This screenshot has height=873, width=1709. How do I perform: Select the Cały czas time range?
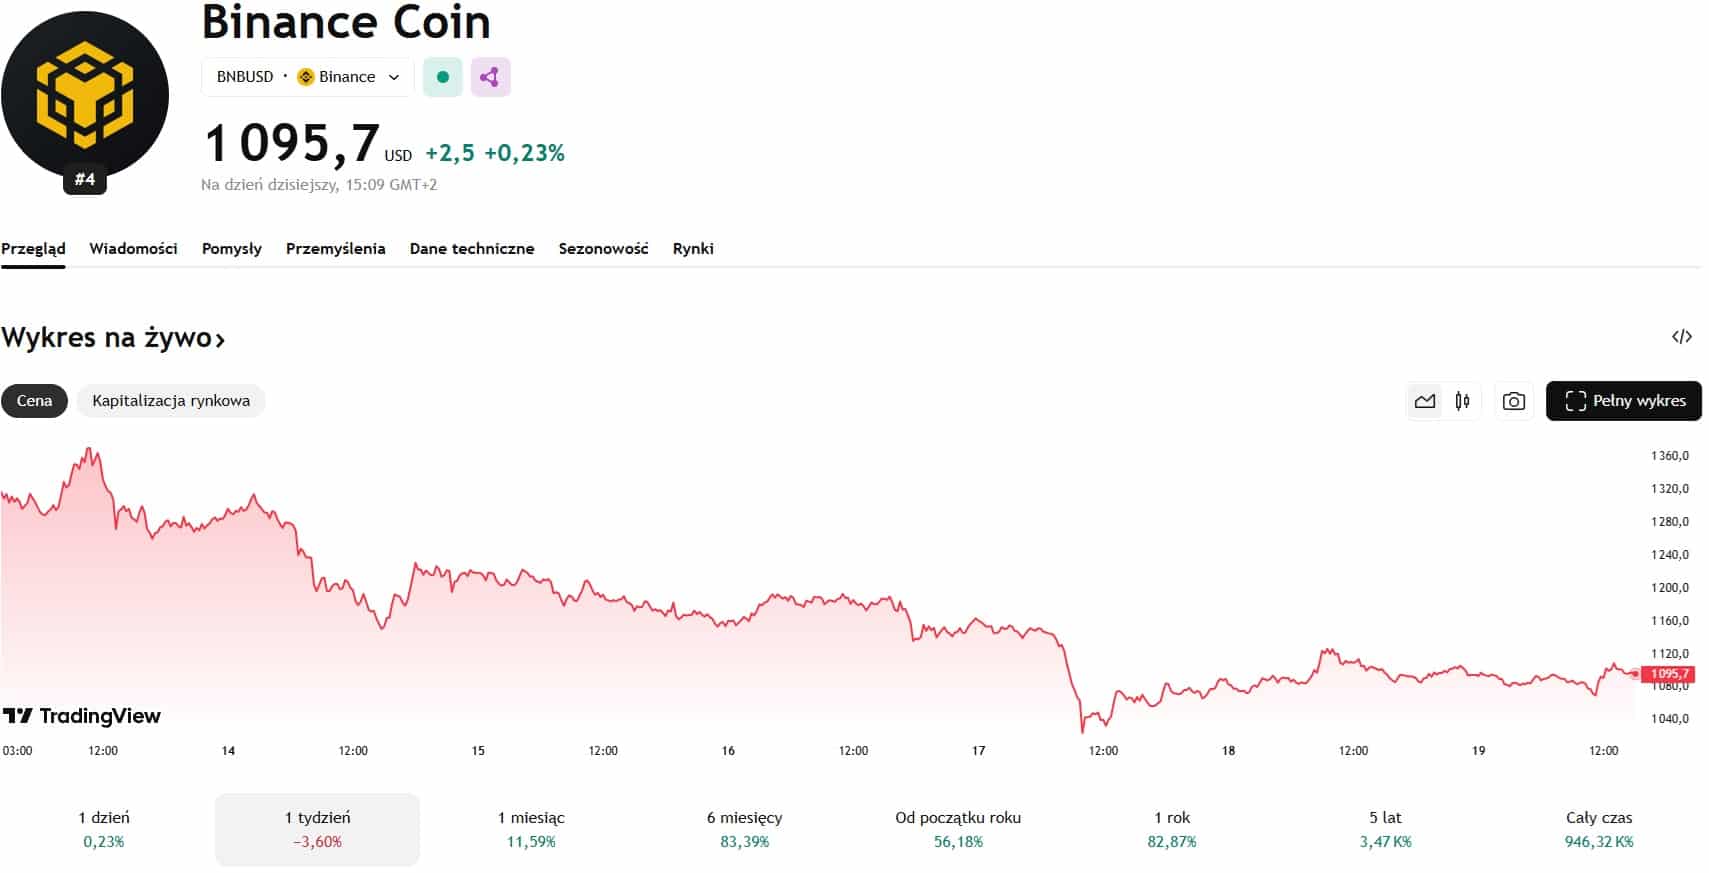tap(1598, 829)
